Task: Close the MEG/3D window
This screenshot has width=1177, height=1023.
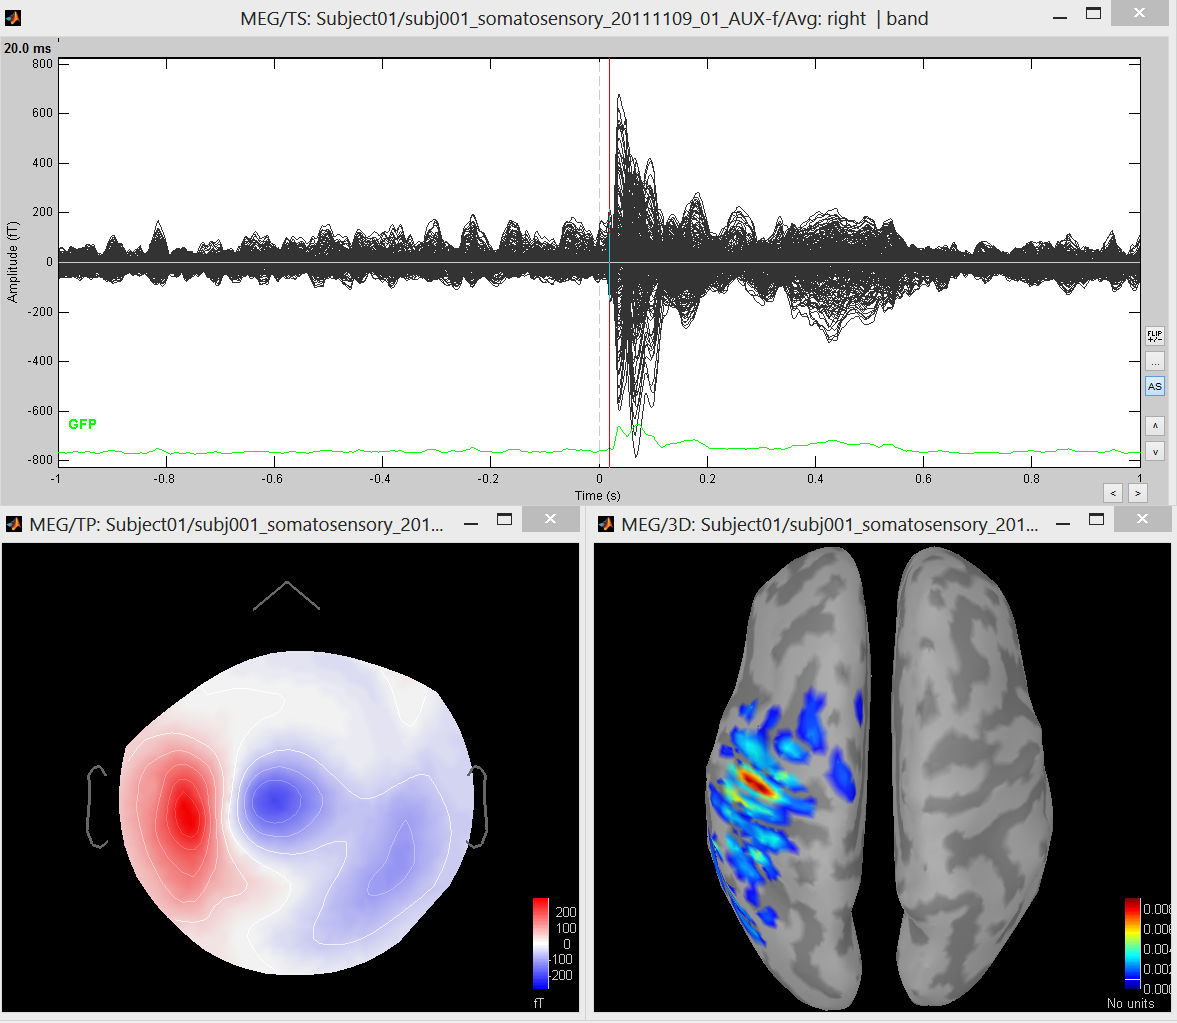Action: pyautogui.click(x=1142, y=519)
